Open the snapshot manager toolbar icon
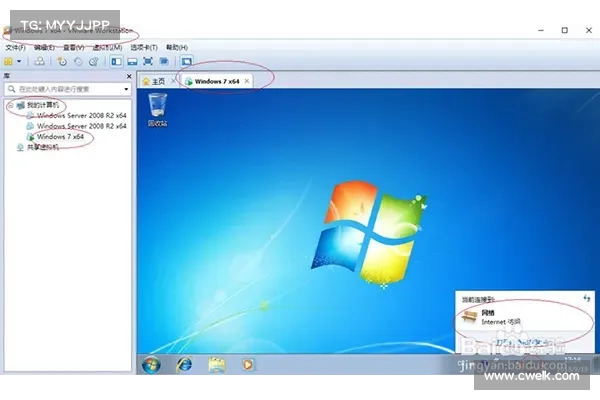 [93, 62]
